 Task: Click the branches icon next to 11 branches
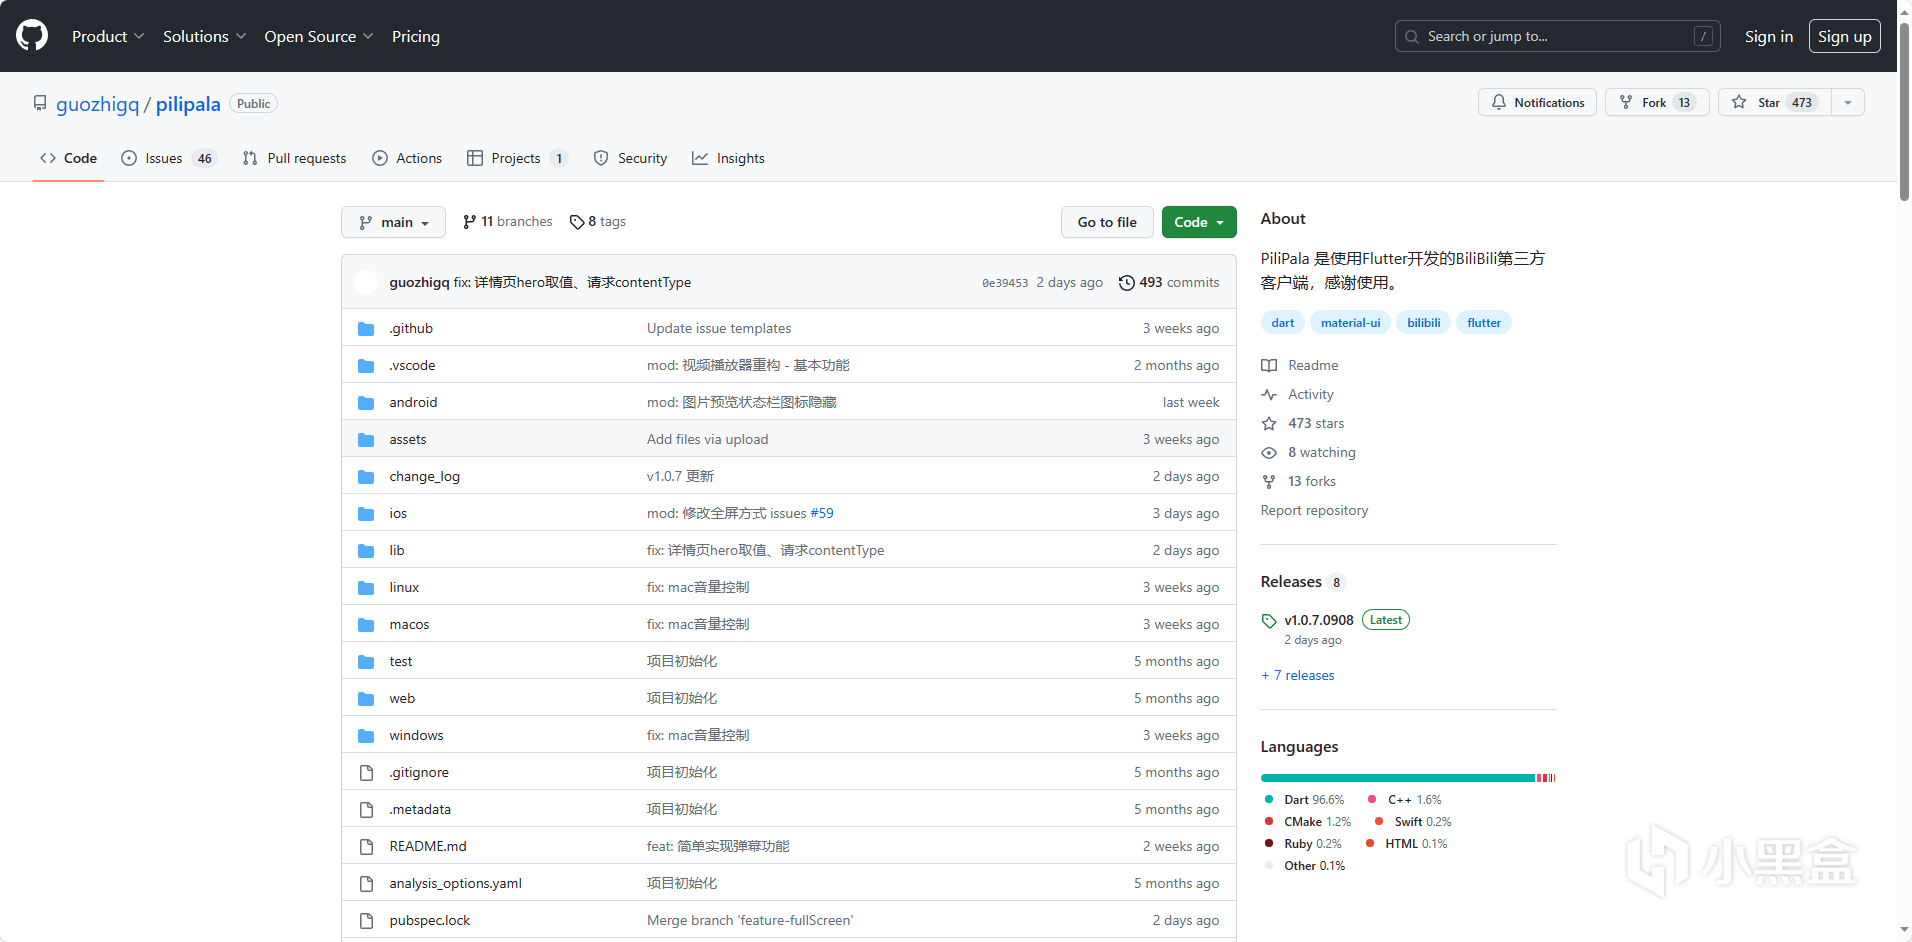[x=469, y=222]
